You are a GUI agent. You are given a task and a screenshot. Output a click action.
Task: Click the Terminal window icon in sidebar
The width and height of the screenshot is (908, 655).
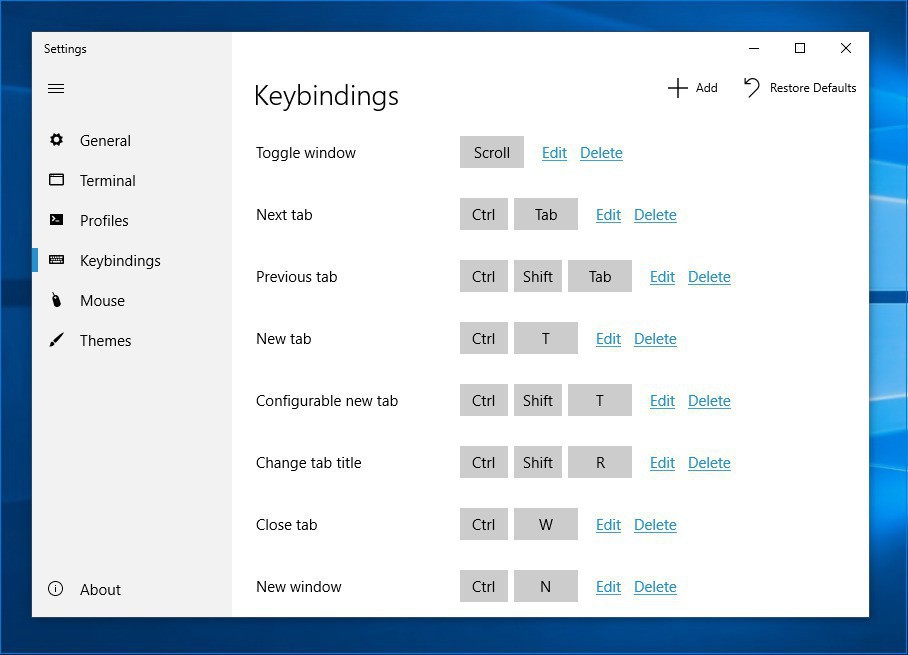[x=57, y=181]
